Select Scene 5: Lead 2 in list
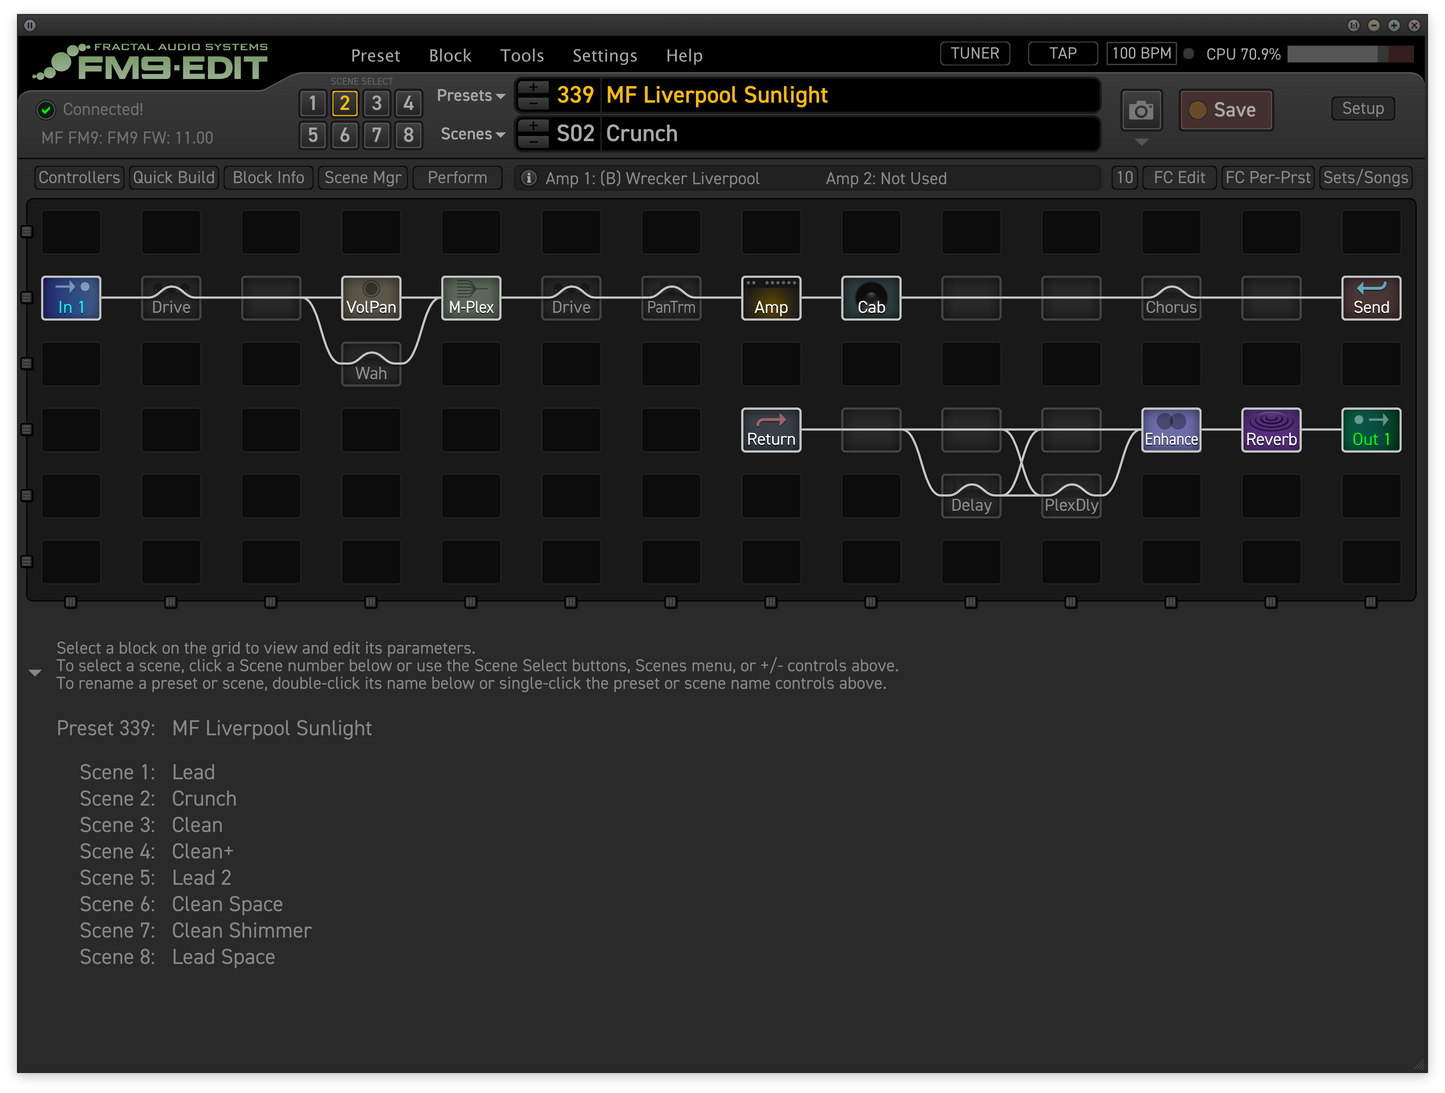The image size is (1445, 1093). (156, 878)
